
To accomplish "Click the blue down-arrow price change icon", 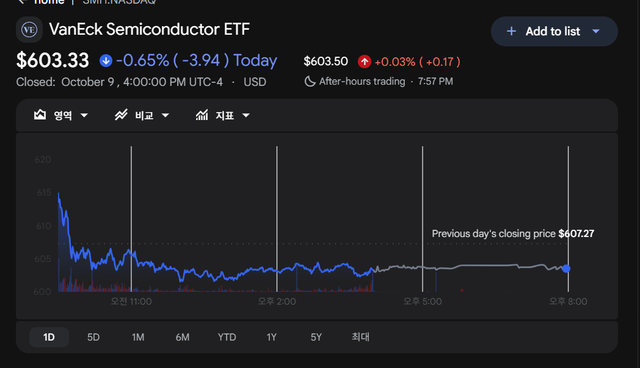I will (x=106, y=61).
